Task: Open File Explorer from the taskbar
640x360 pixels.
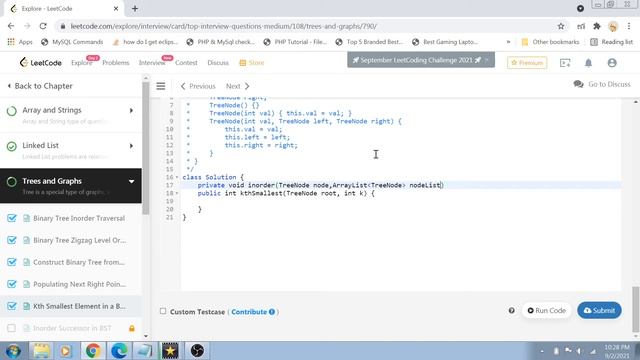Action: (x=41, y=351)
